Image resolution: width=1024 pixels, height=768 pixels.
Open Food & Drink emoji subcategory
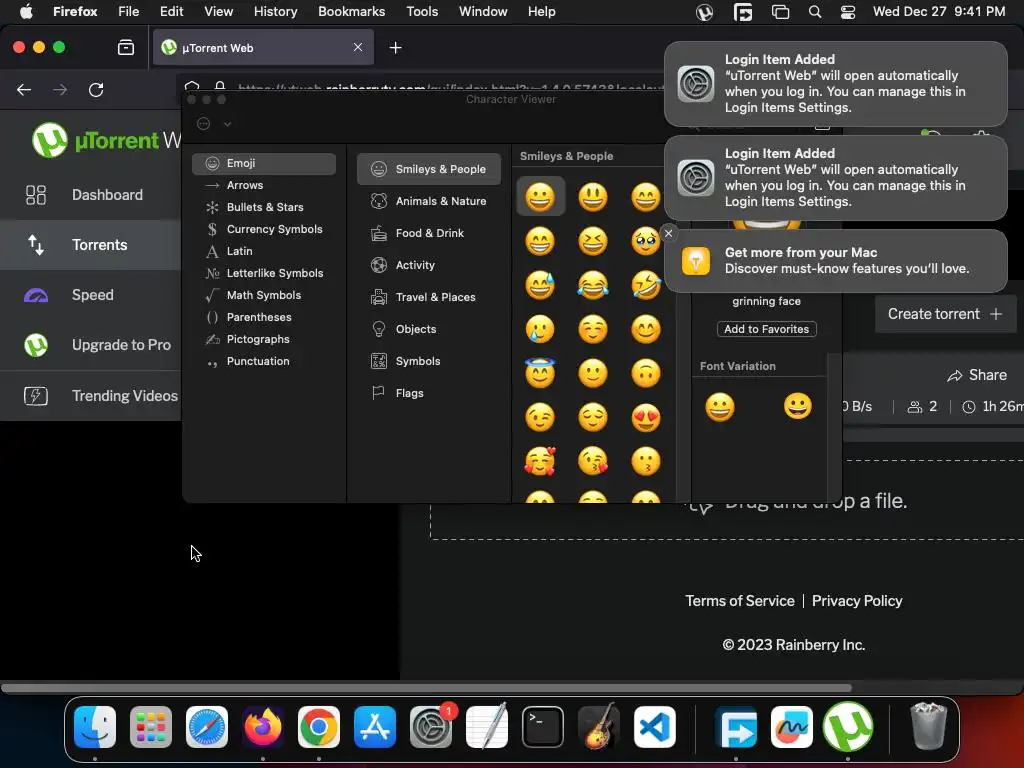(x=428, y=233)
